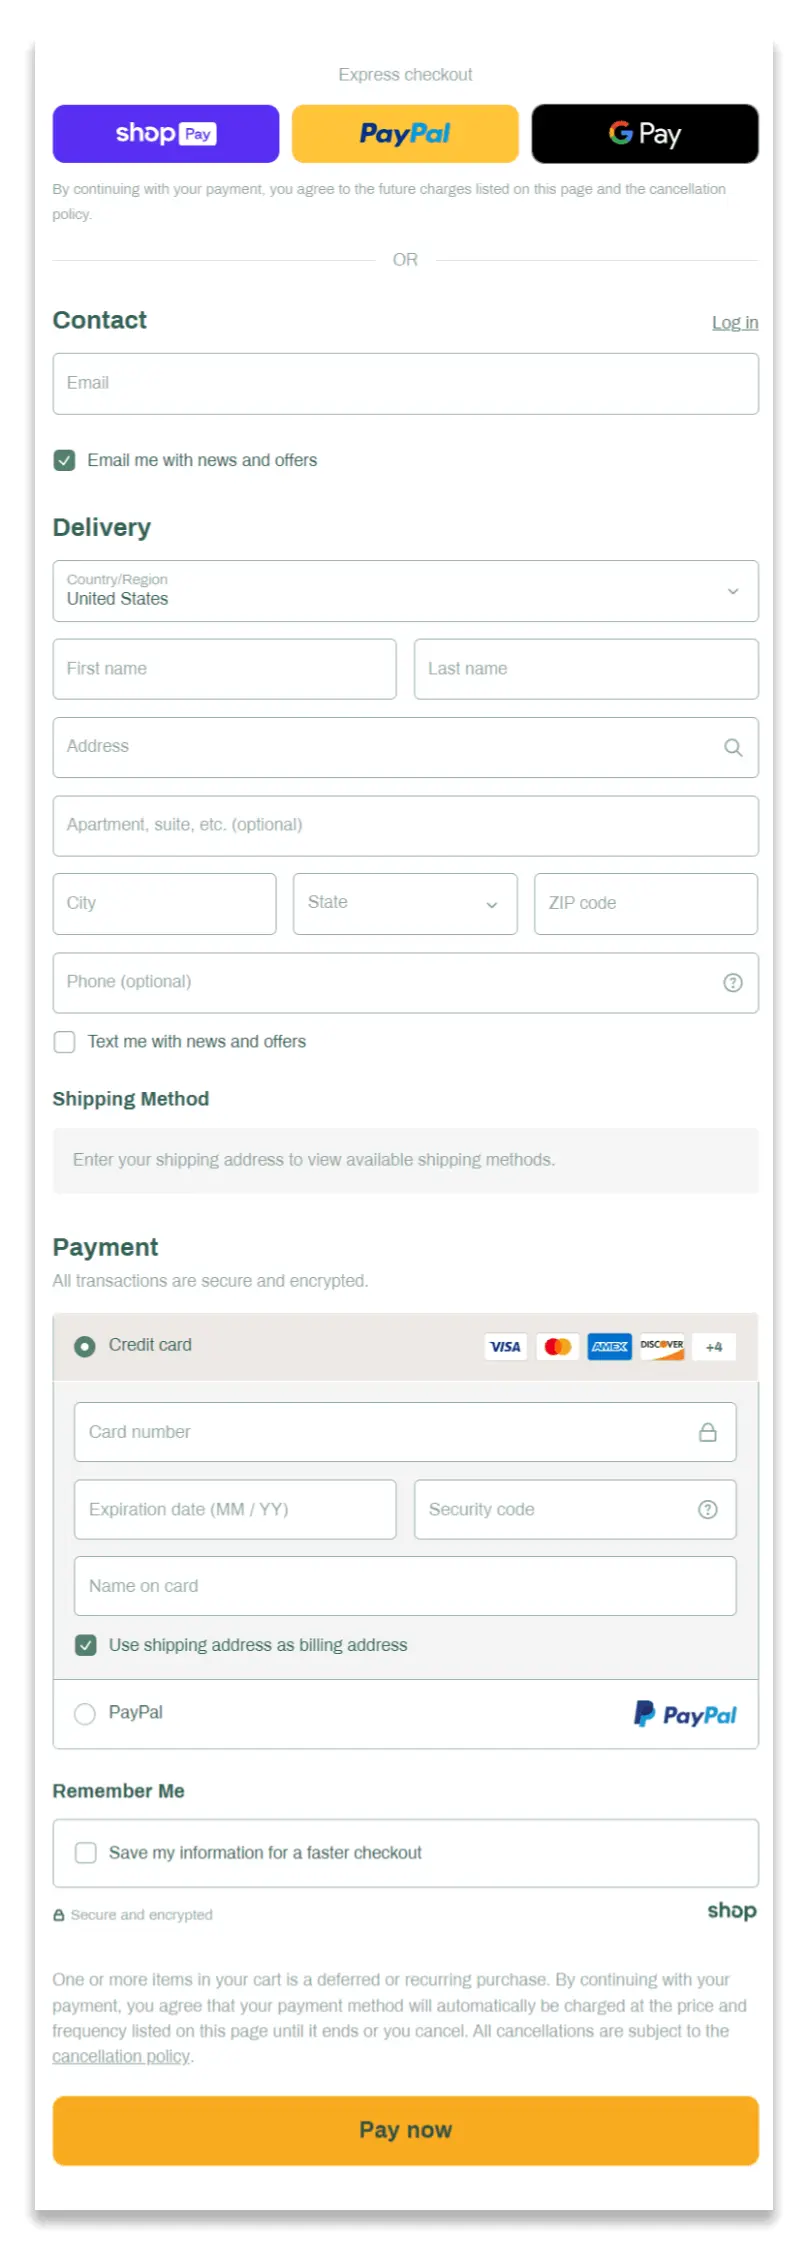Viewport: 808px width, 2245px height.
Task: Uncheck Email me with news and offers
Action: click(65, 460)
